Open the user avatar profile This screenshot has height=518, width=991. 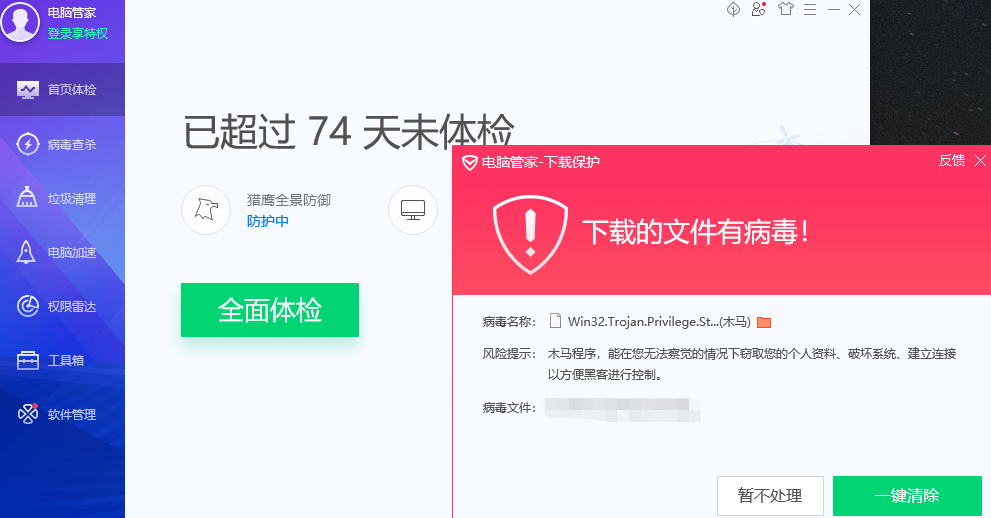point(20,21)
